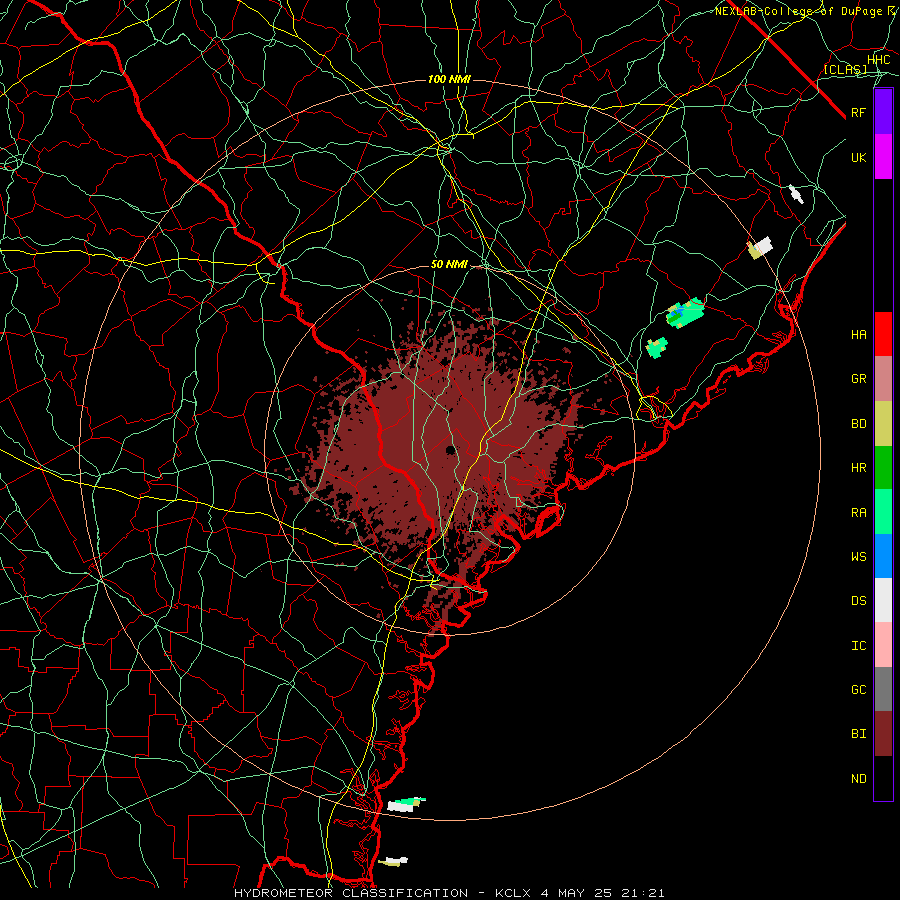The width and height of the screenshot is (900, 900).
Task: Click the DS legend label
Action: (x=858, y=601)
